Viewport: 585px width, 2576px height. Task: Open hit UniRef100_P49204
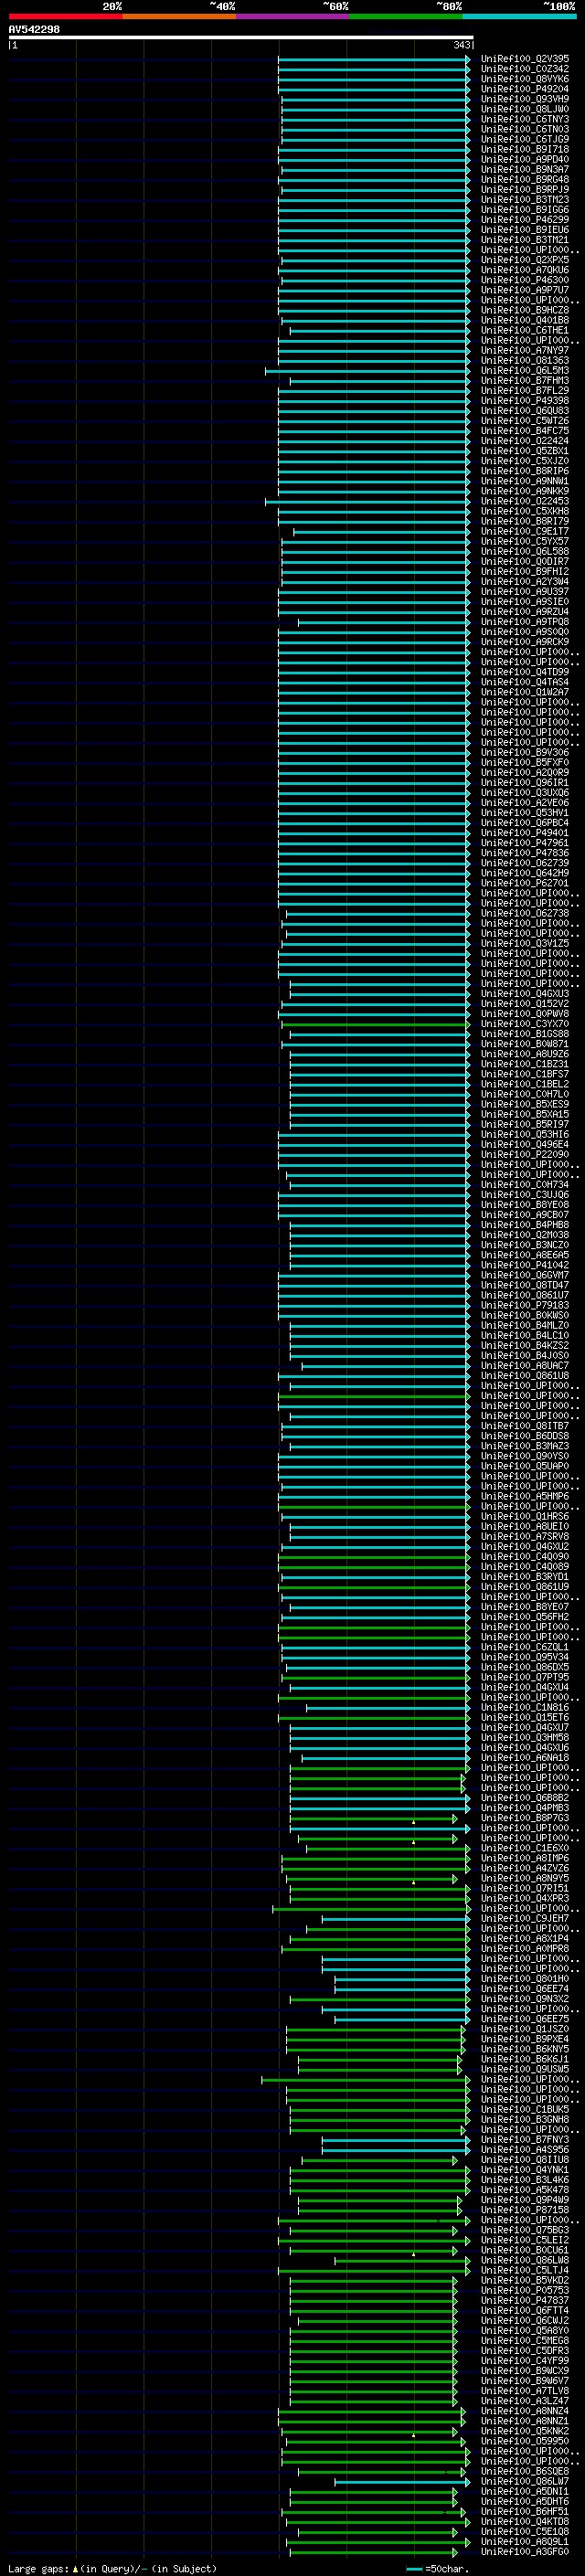(x=525, y=89)
